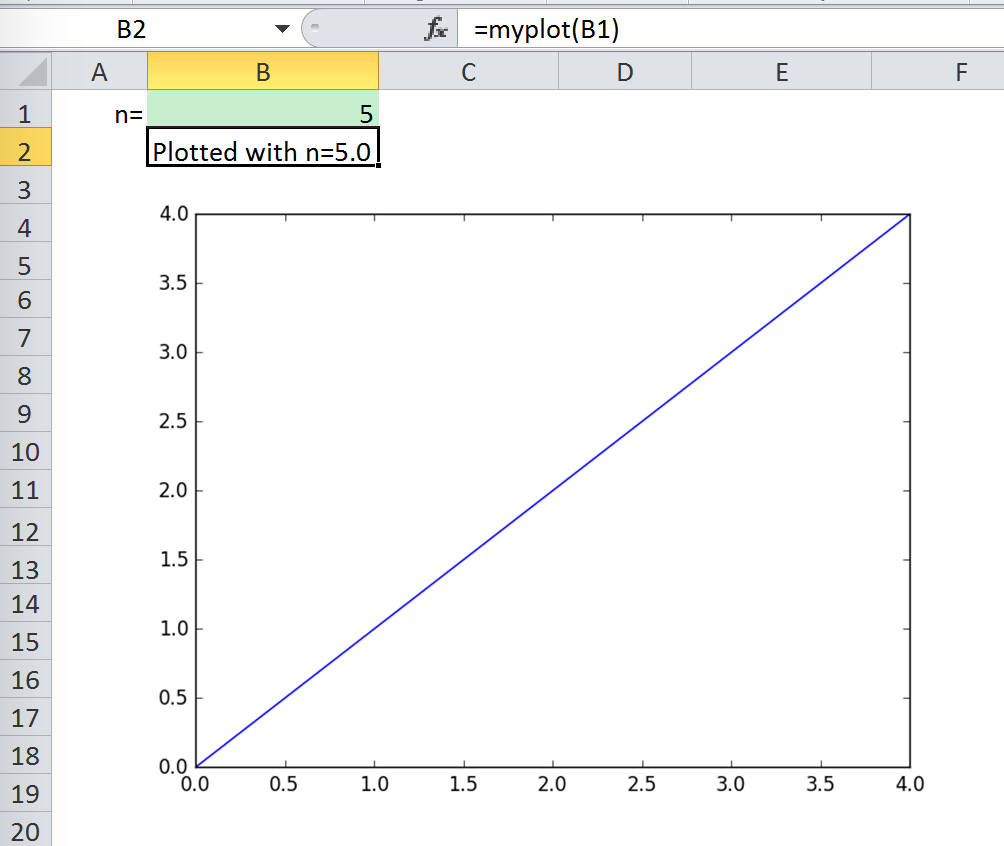Select column B header

pyautogui.click(x=263, y=72)
